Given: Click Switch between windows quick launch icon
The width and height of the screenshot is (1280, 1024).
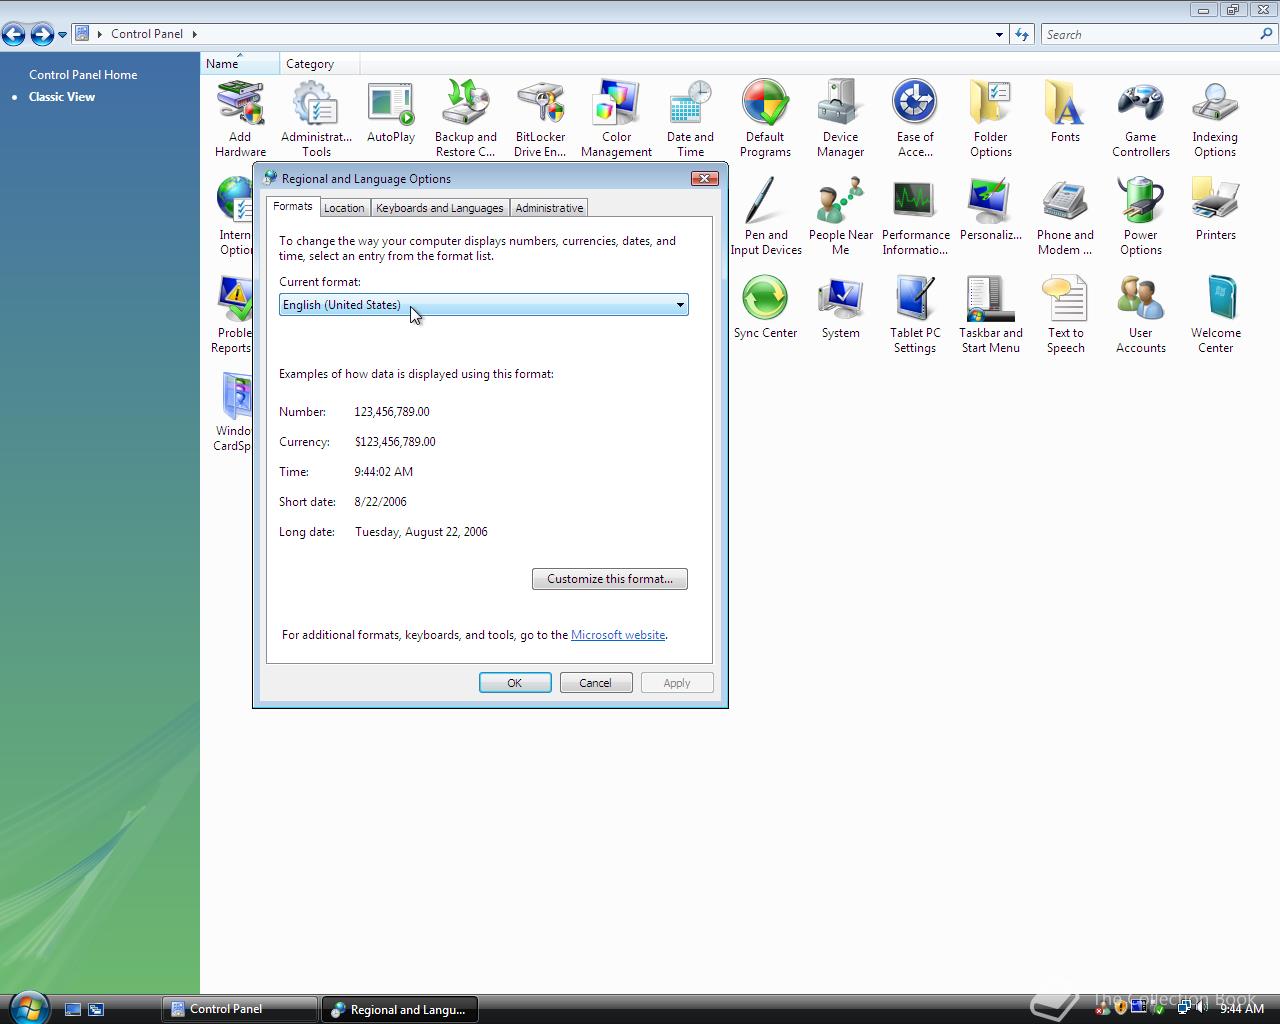Looking at the screenshot, I should (96, 1010).
